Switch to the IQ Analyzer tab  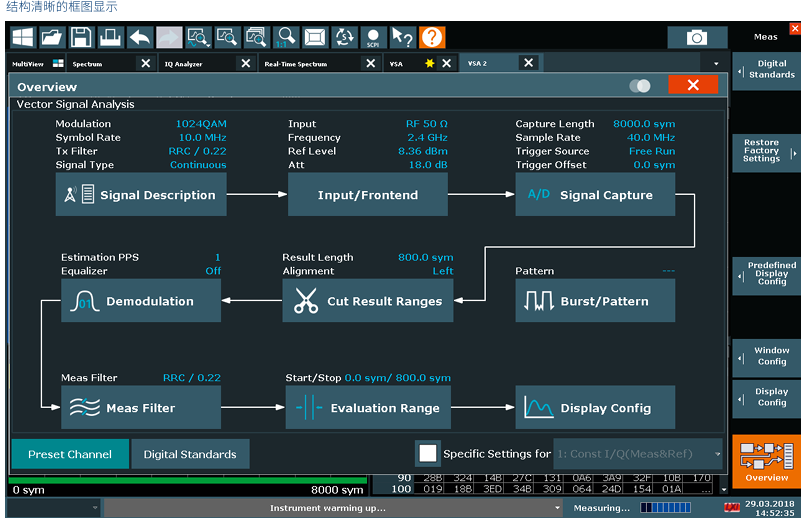click(183, 64)
